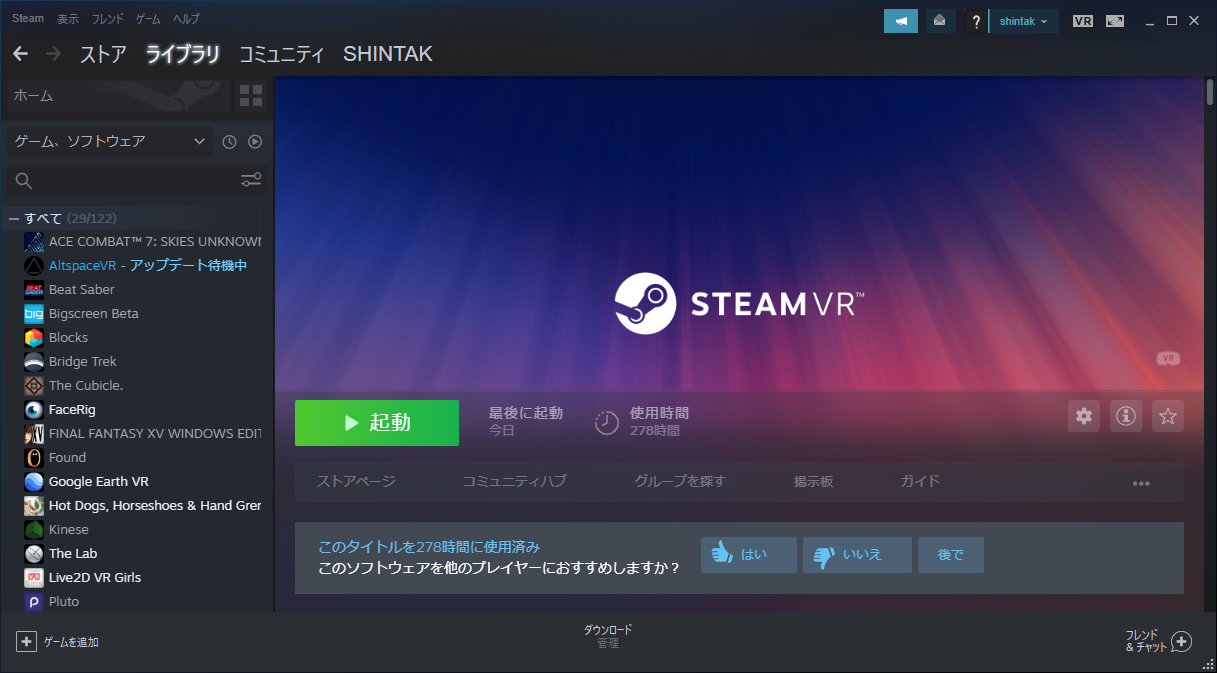Viewport: 1217px width, 673px height.
Task: Open the inbox envelope icon
Action: (940, 21)
